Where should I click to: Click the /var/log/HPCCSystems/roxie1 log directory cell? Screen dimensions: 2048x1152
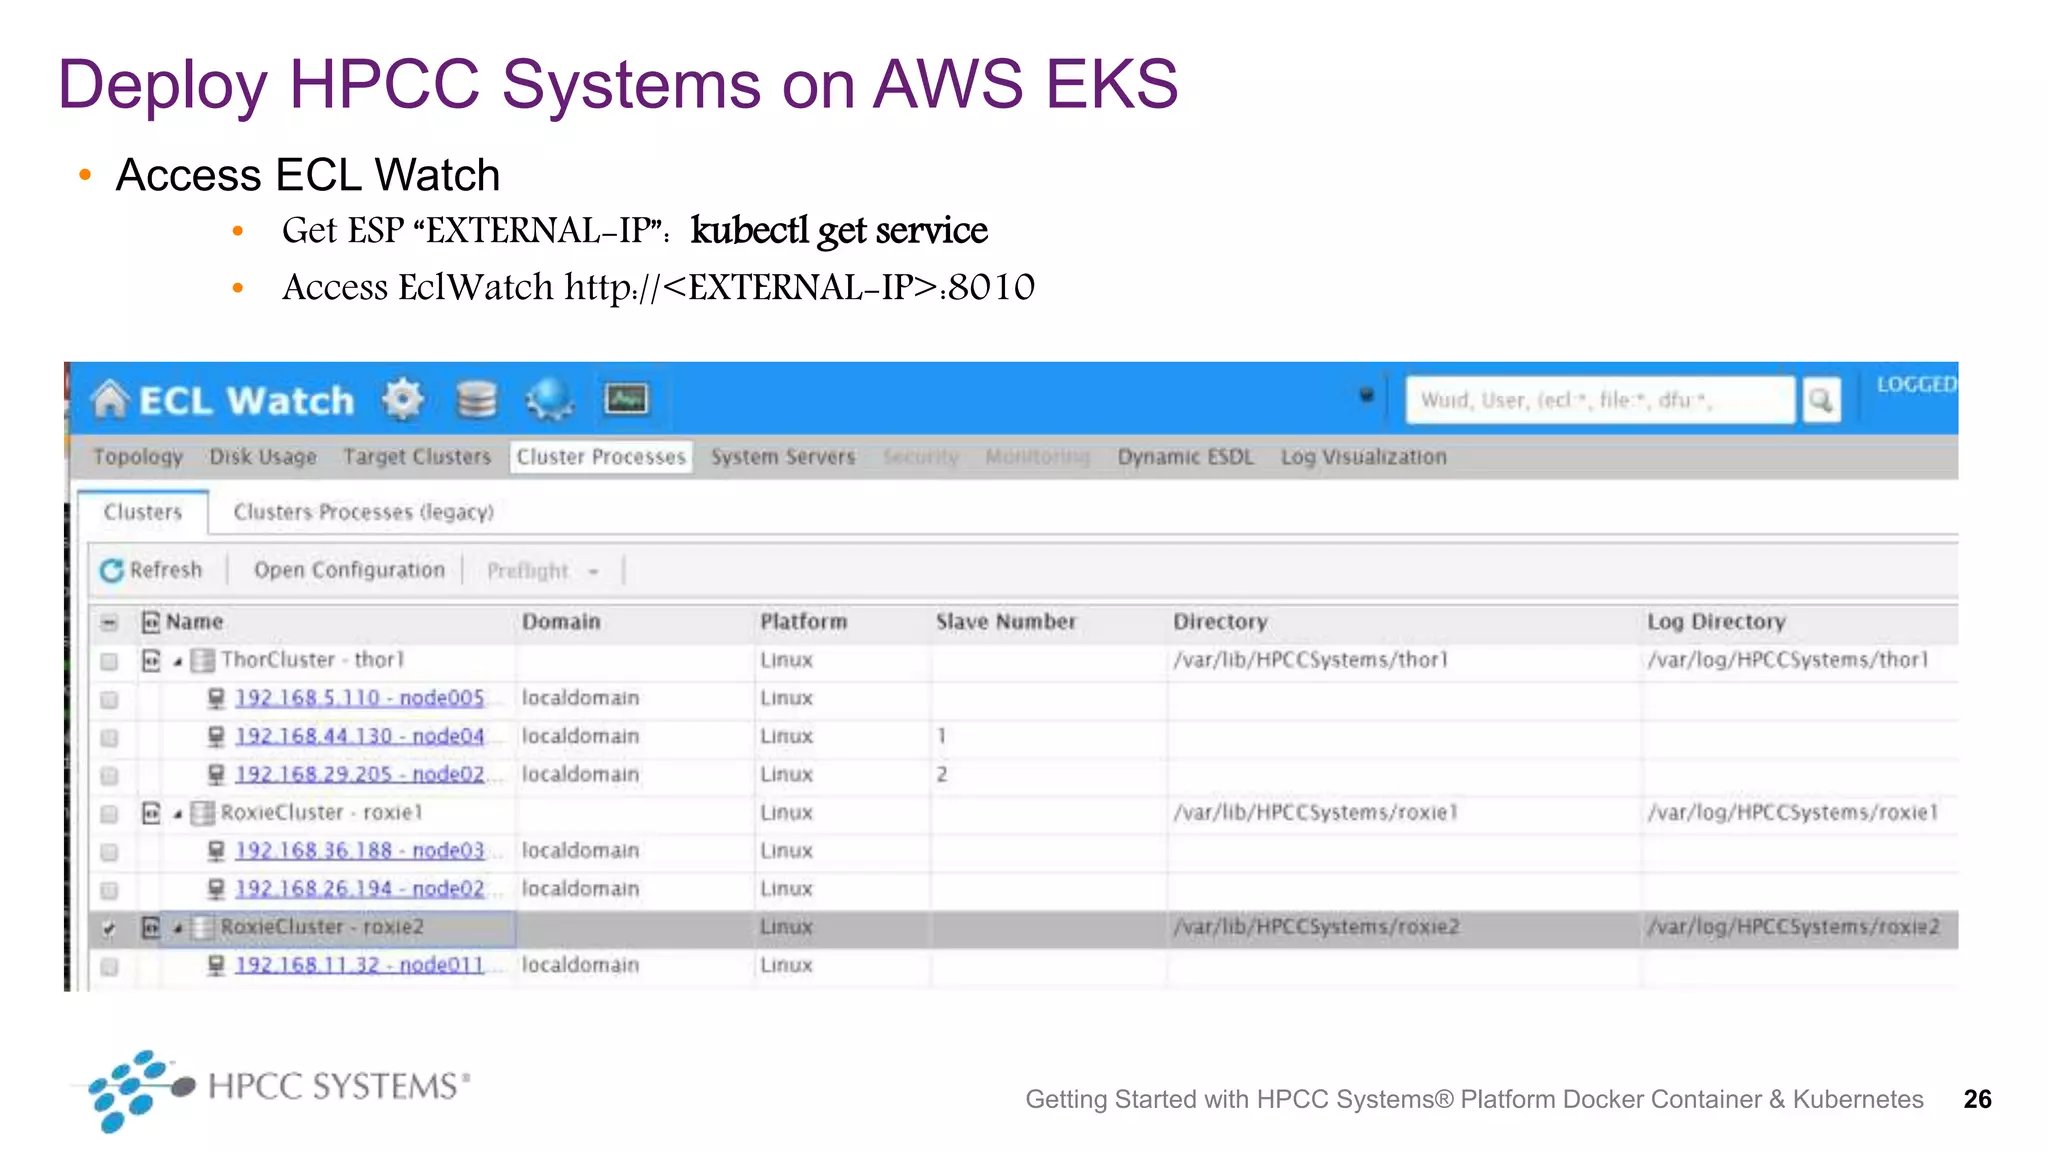tap(1792, 813)
